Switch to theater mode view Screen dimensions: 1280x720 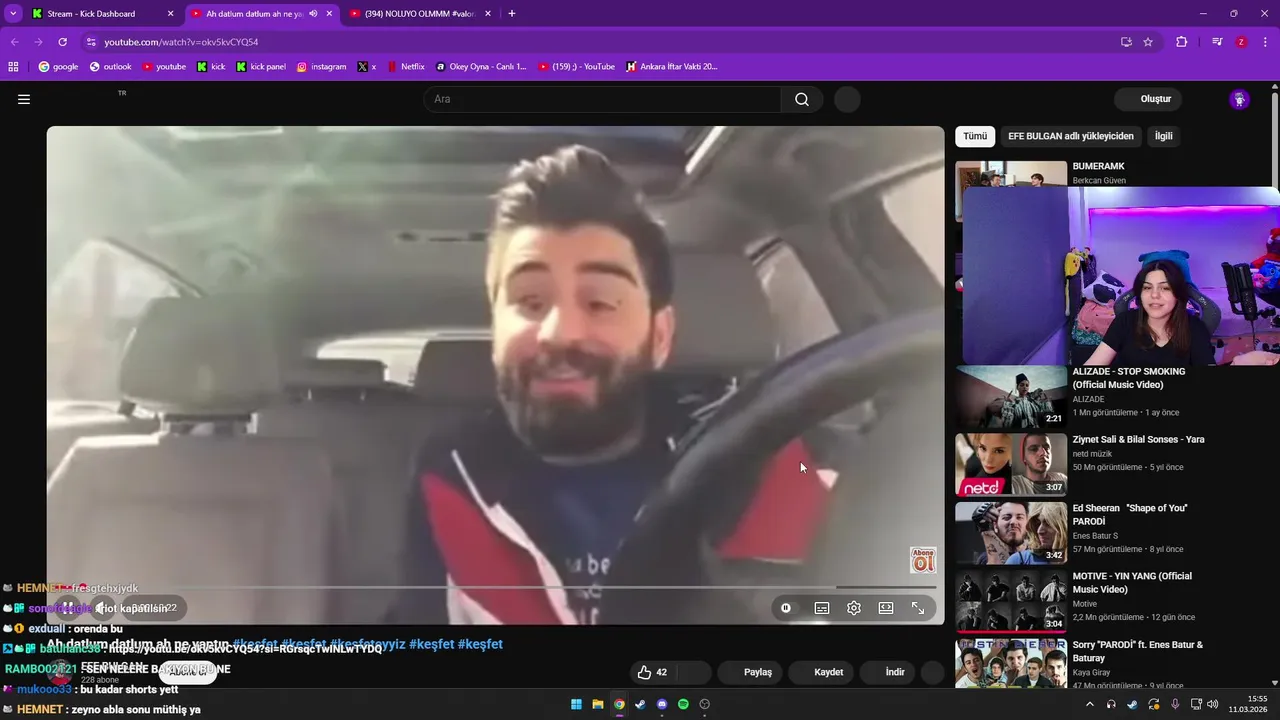pos(886,608)
